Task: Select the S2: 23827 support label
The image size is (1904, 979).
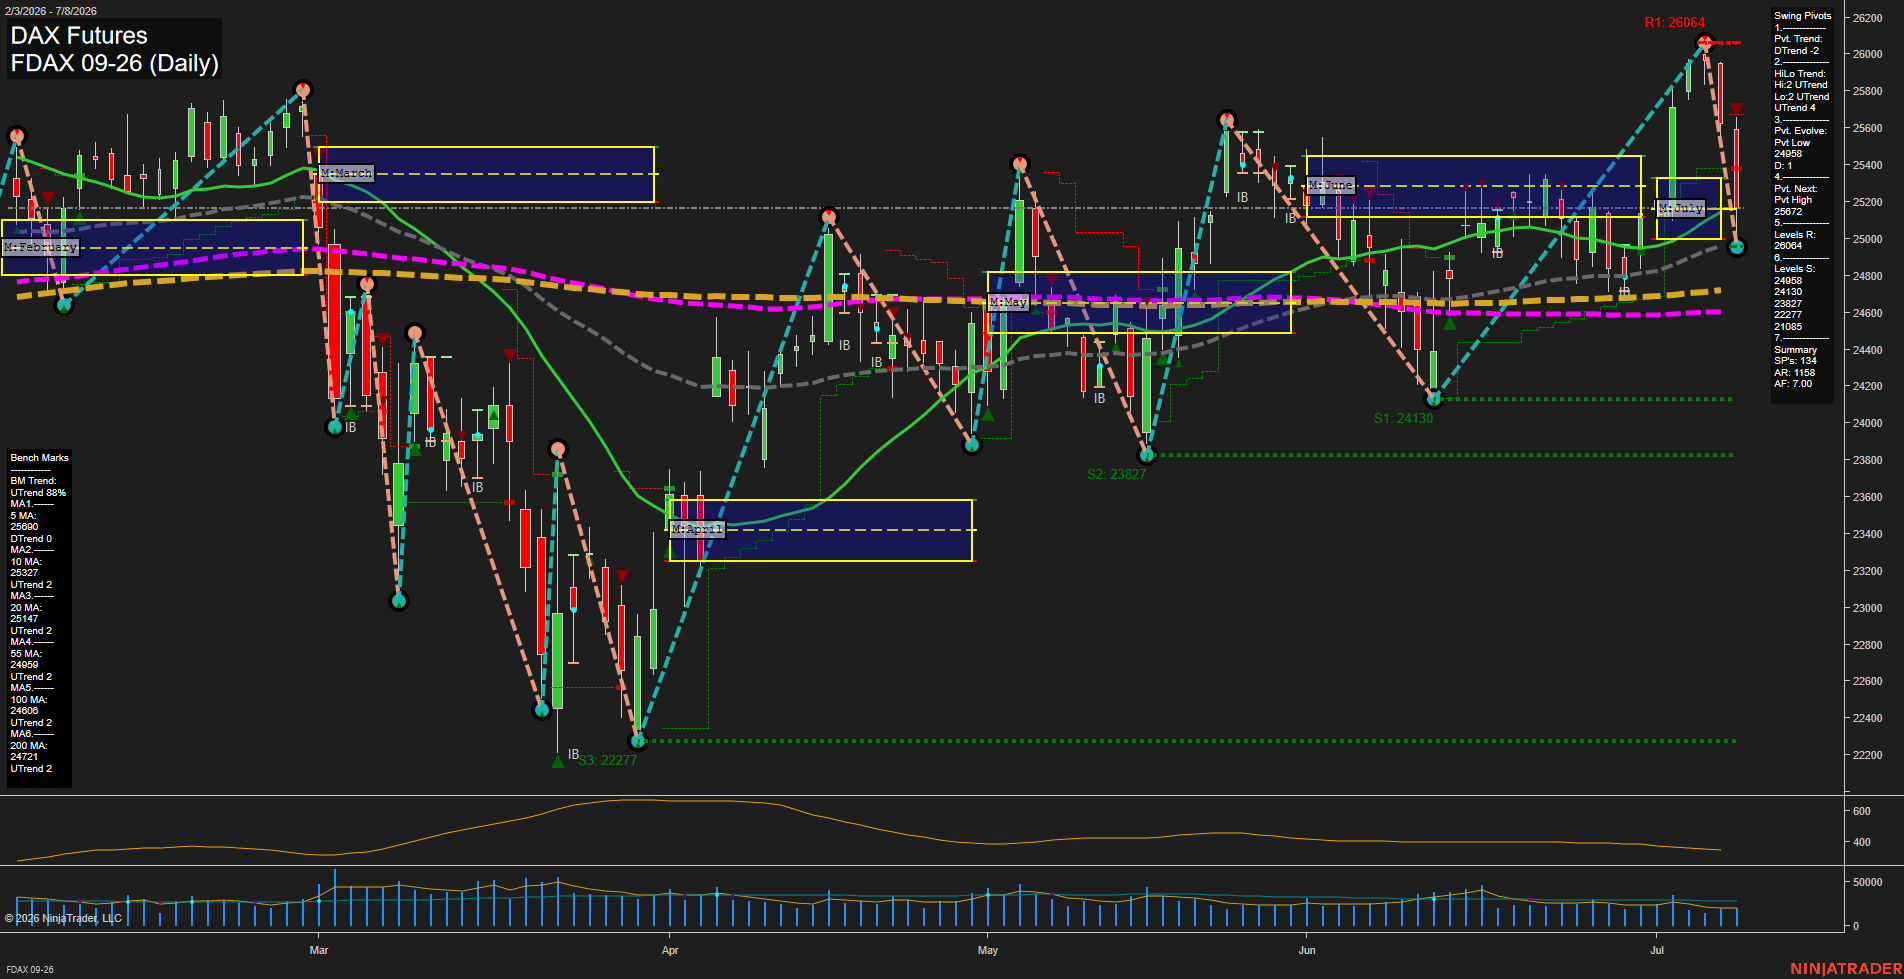Action: click(1116, 474)
